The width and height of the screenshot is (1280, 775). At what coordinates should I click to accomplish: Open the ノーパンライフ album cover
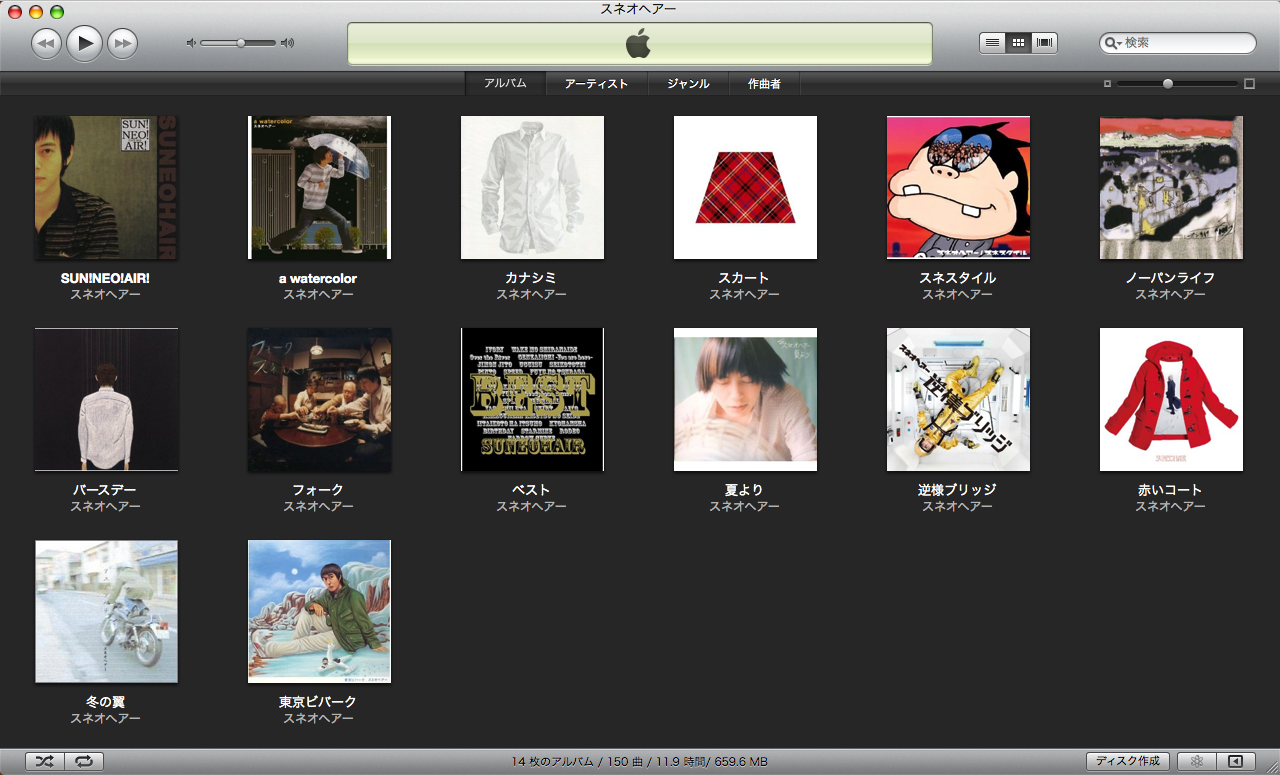(1171, 187)
